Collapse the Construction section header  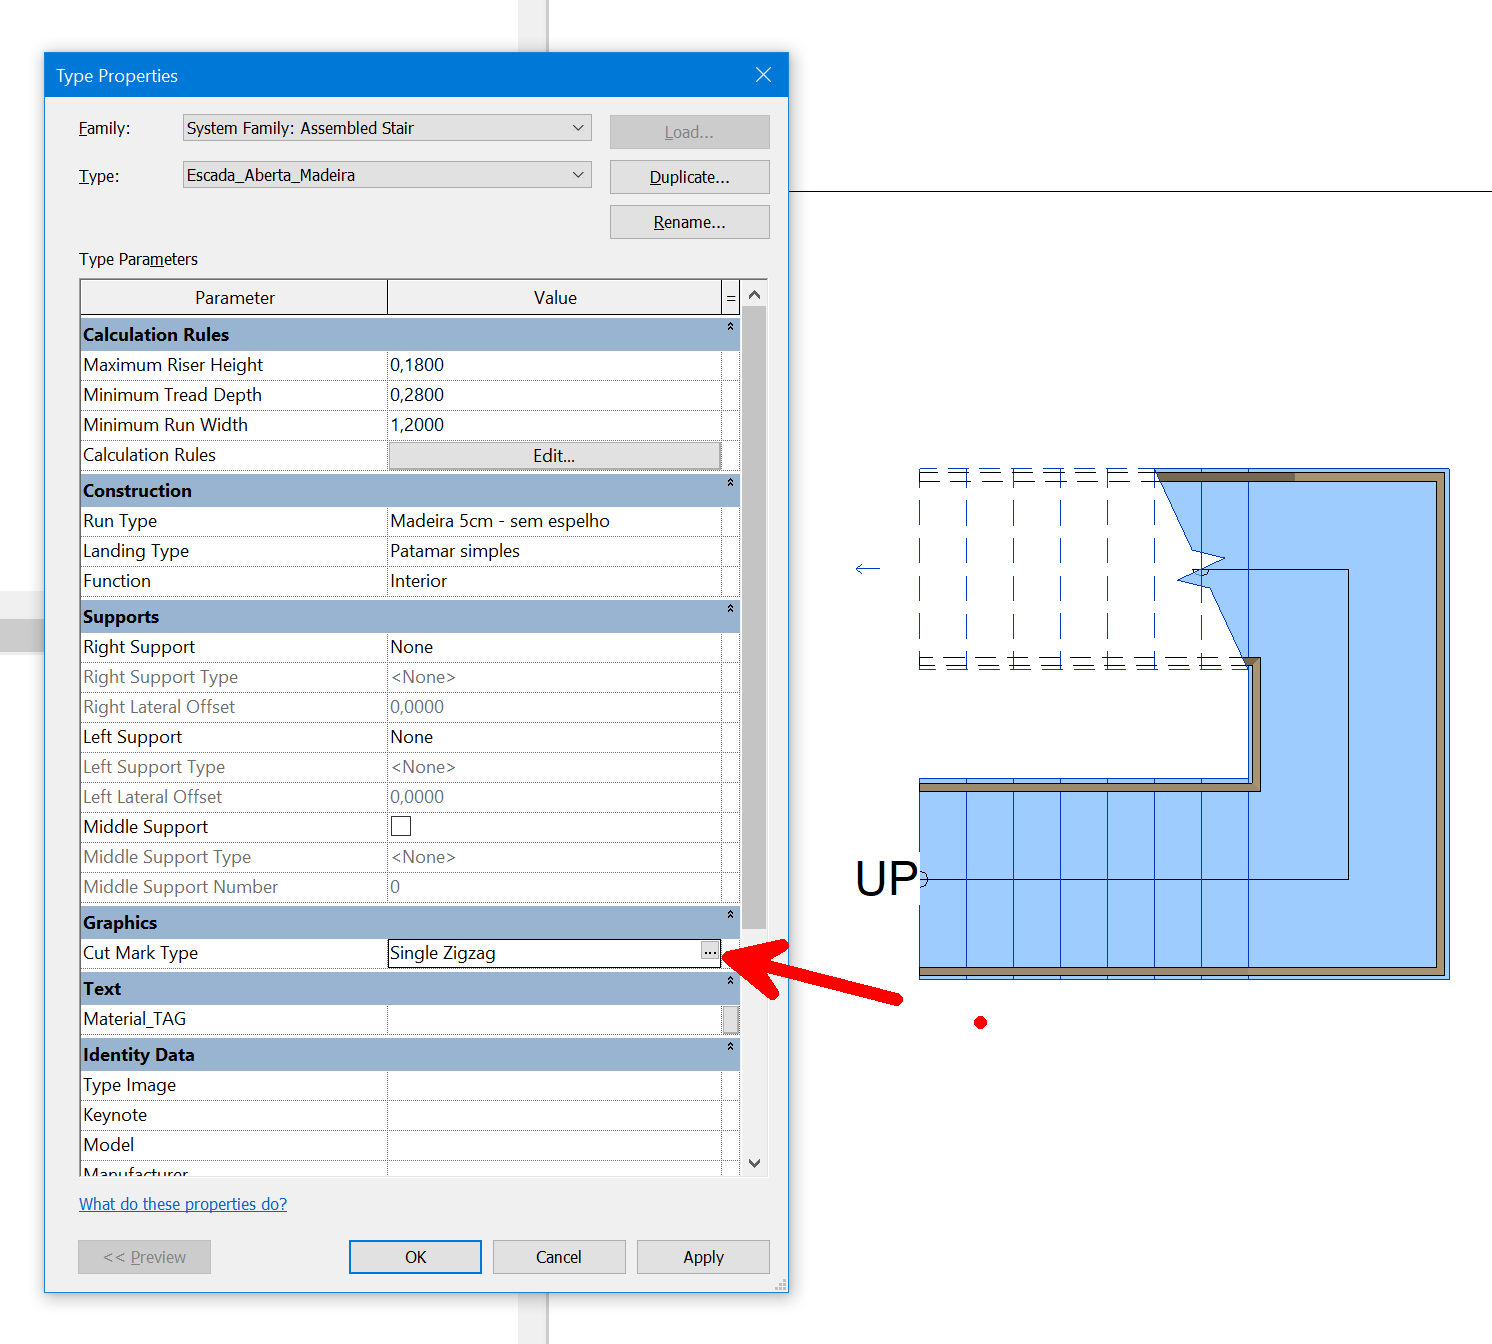click(729, 481)
